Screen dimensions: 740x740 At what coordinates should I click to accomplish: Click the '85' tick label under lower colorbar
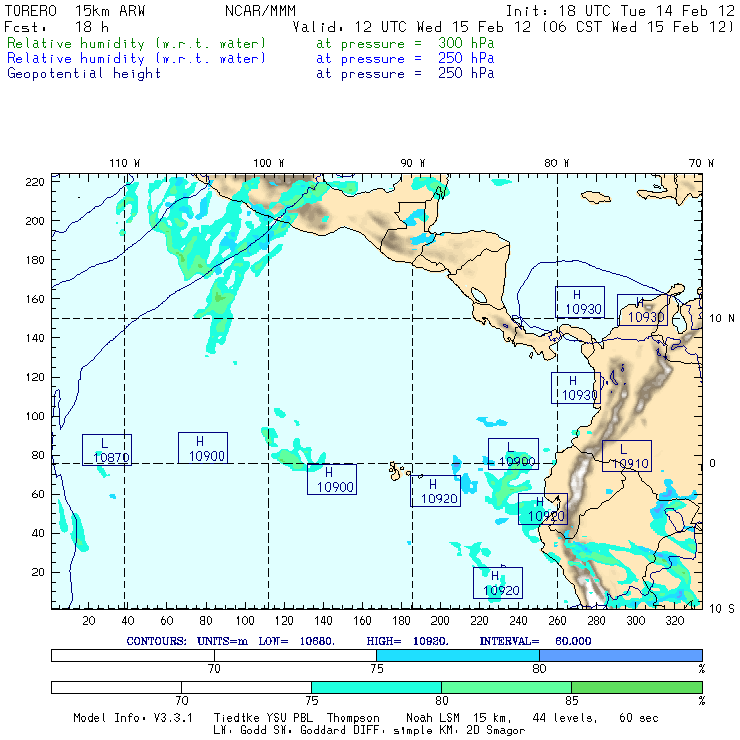point(571,700)
